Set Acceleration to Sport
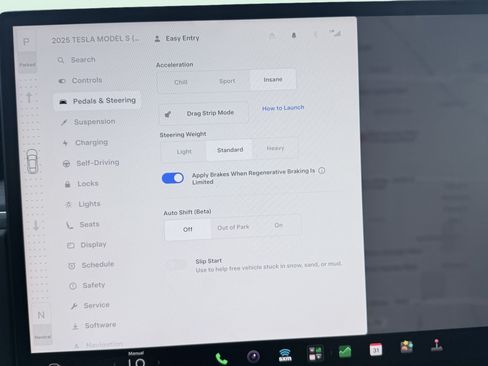 point(227,81)
